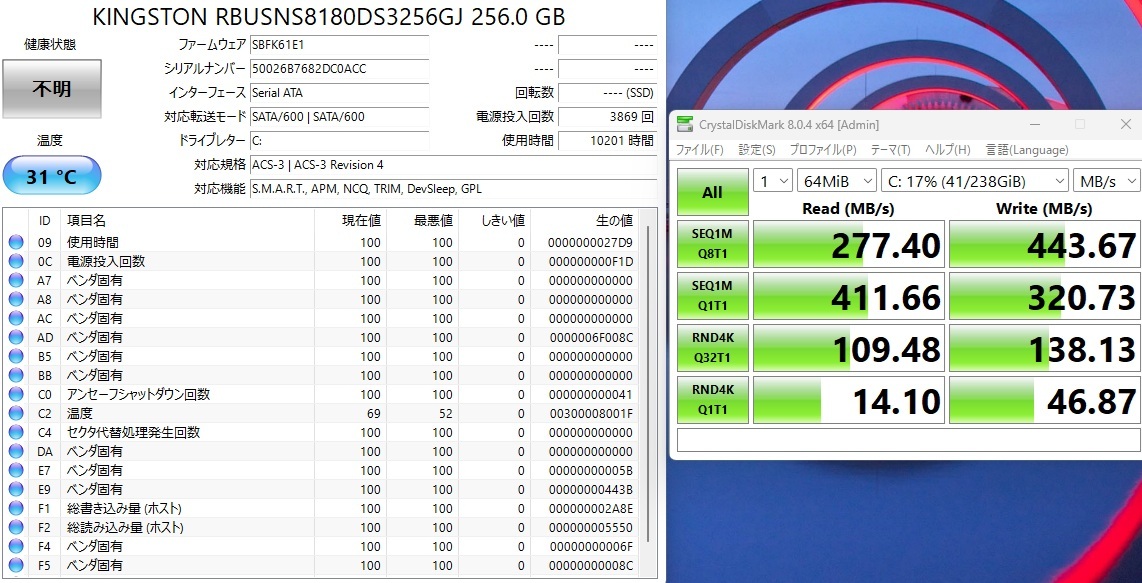Click the 不明 health status button

pyautogui.click(x=52, y=89)
